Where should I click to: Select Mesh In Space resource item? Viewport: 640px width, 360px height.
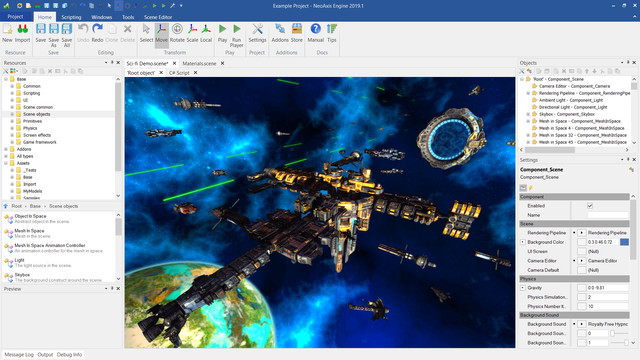pos(29,231)
